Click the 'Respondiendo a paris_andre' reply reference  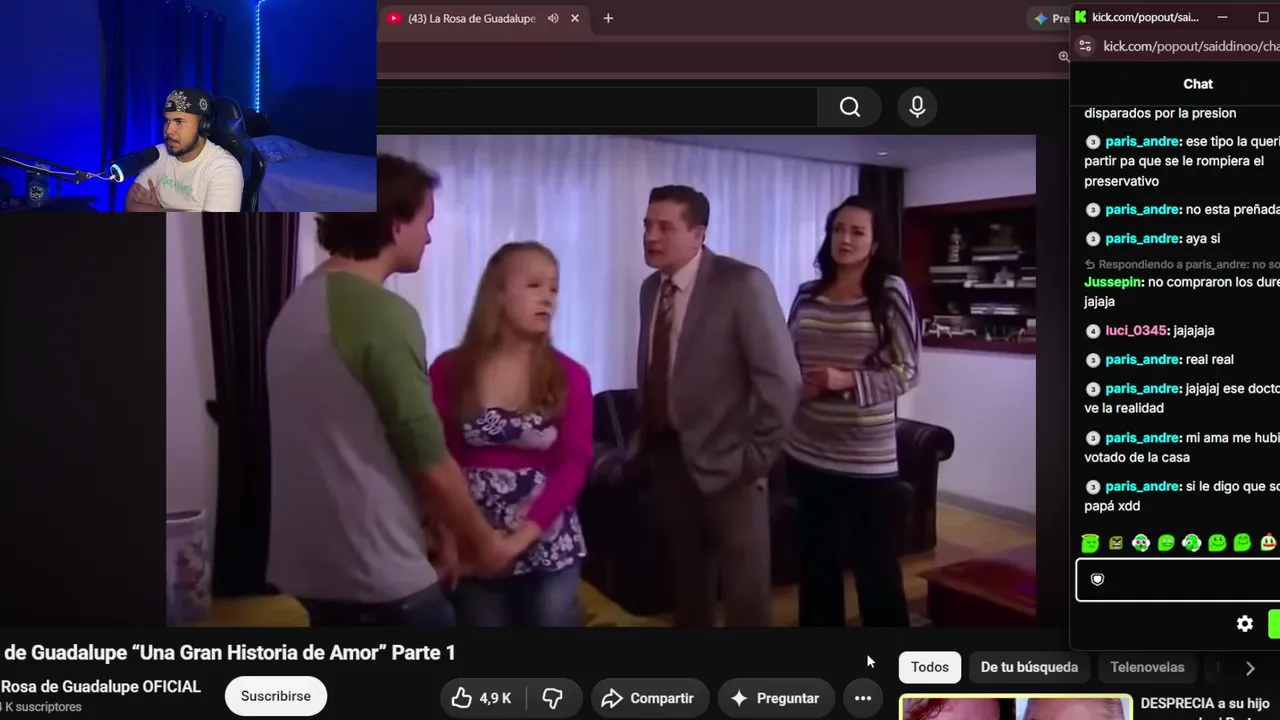point(1182,264)
